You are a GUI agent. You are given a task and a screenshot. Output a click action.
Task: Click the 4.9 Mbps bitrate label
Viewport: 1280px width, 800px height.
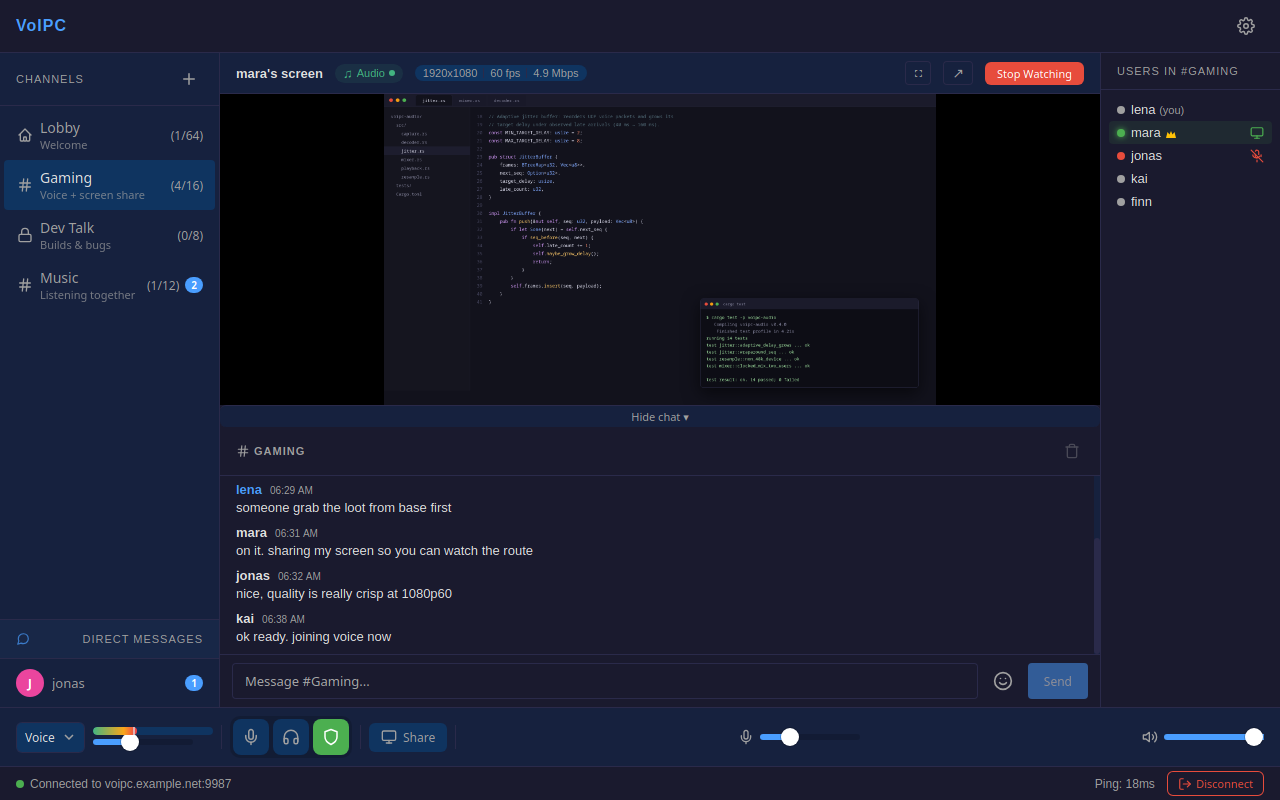coord(556,73)
